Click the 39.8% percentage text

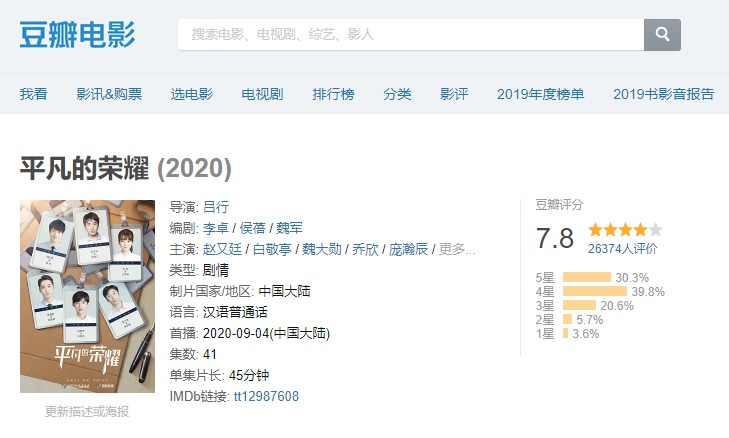click(x=648, y=292)
